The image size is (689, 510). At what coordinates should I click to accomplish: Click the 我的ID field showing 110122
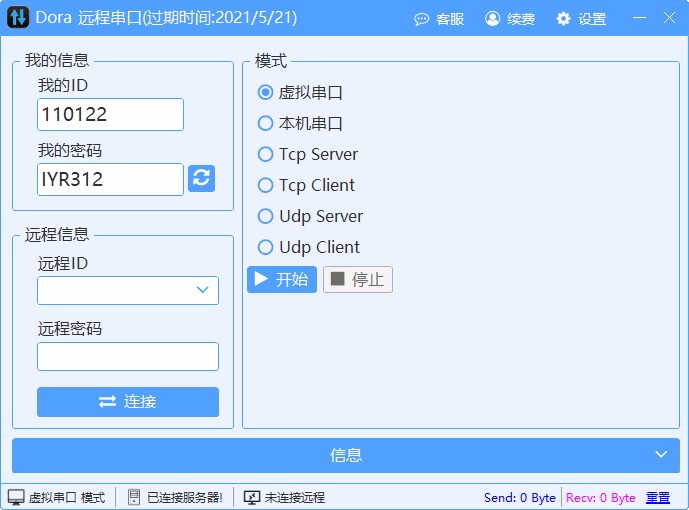pyautogui.click(x=110, y=114)
